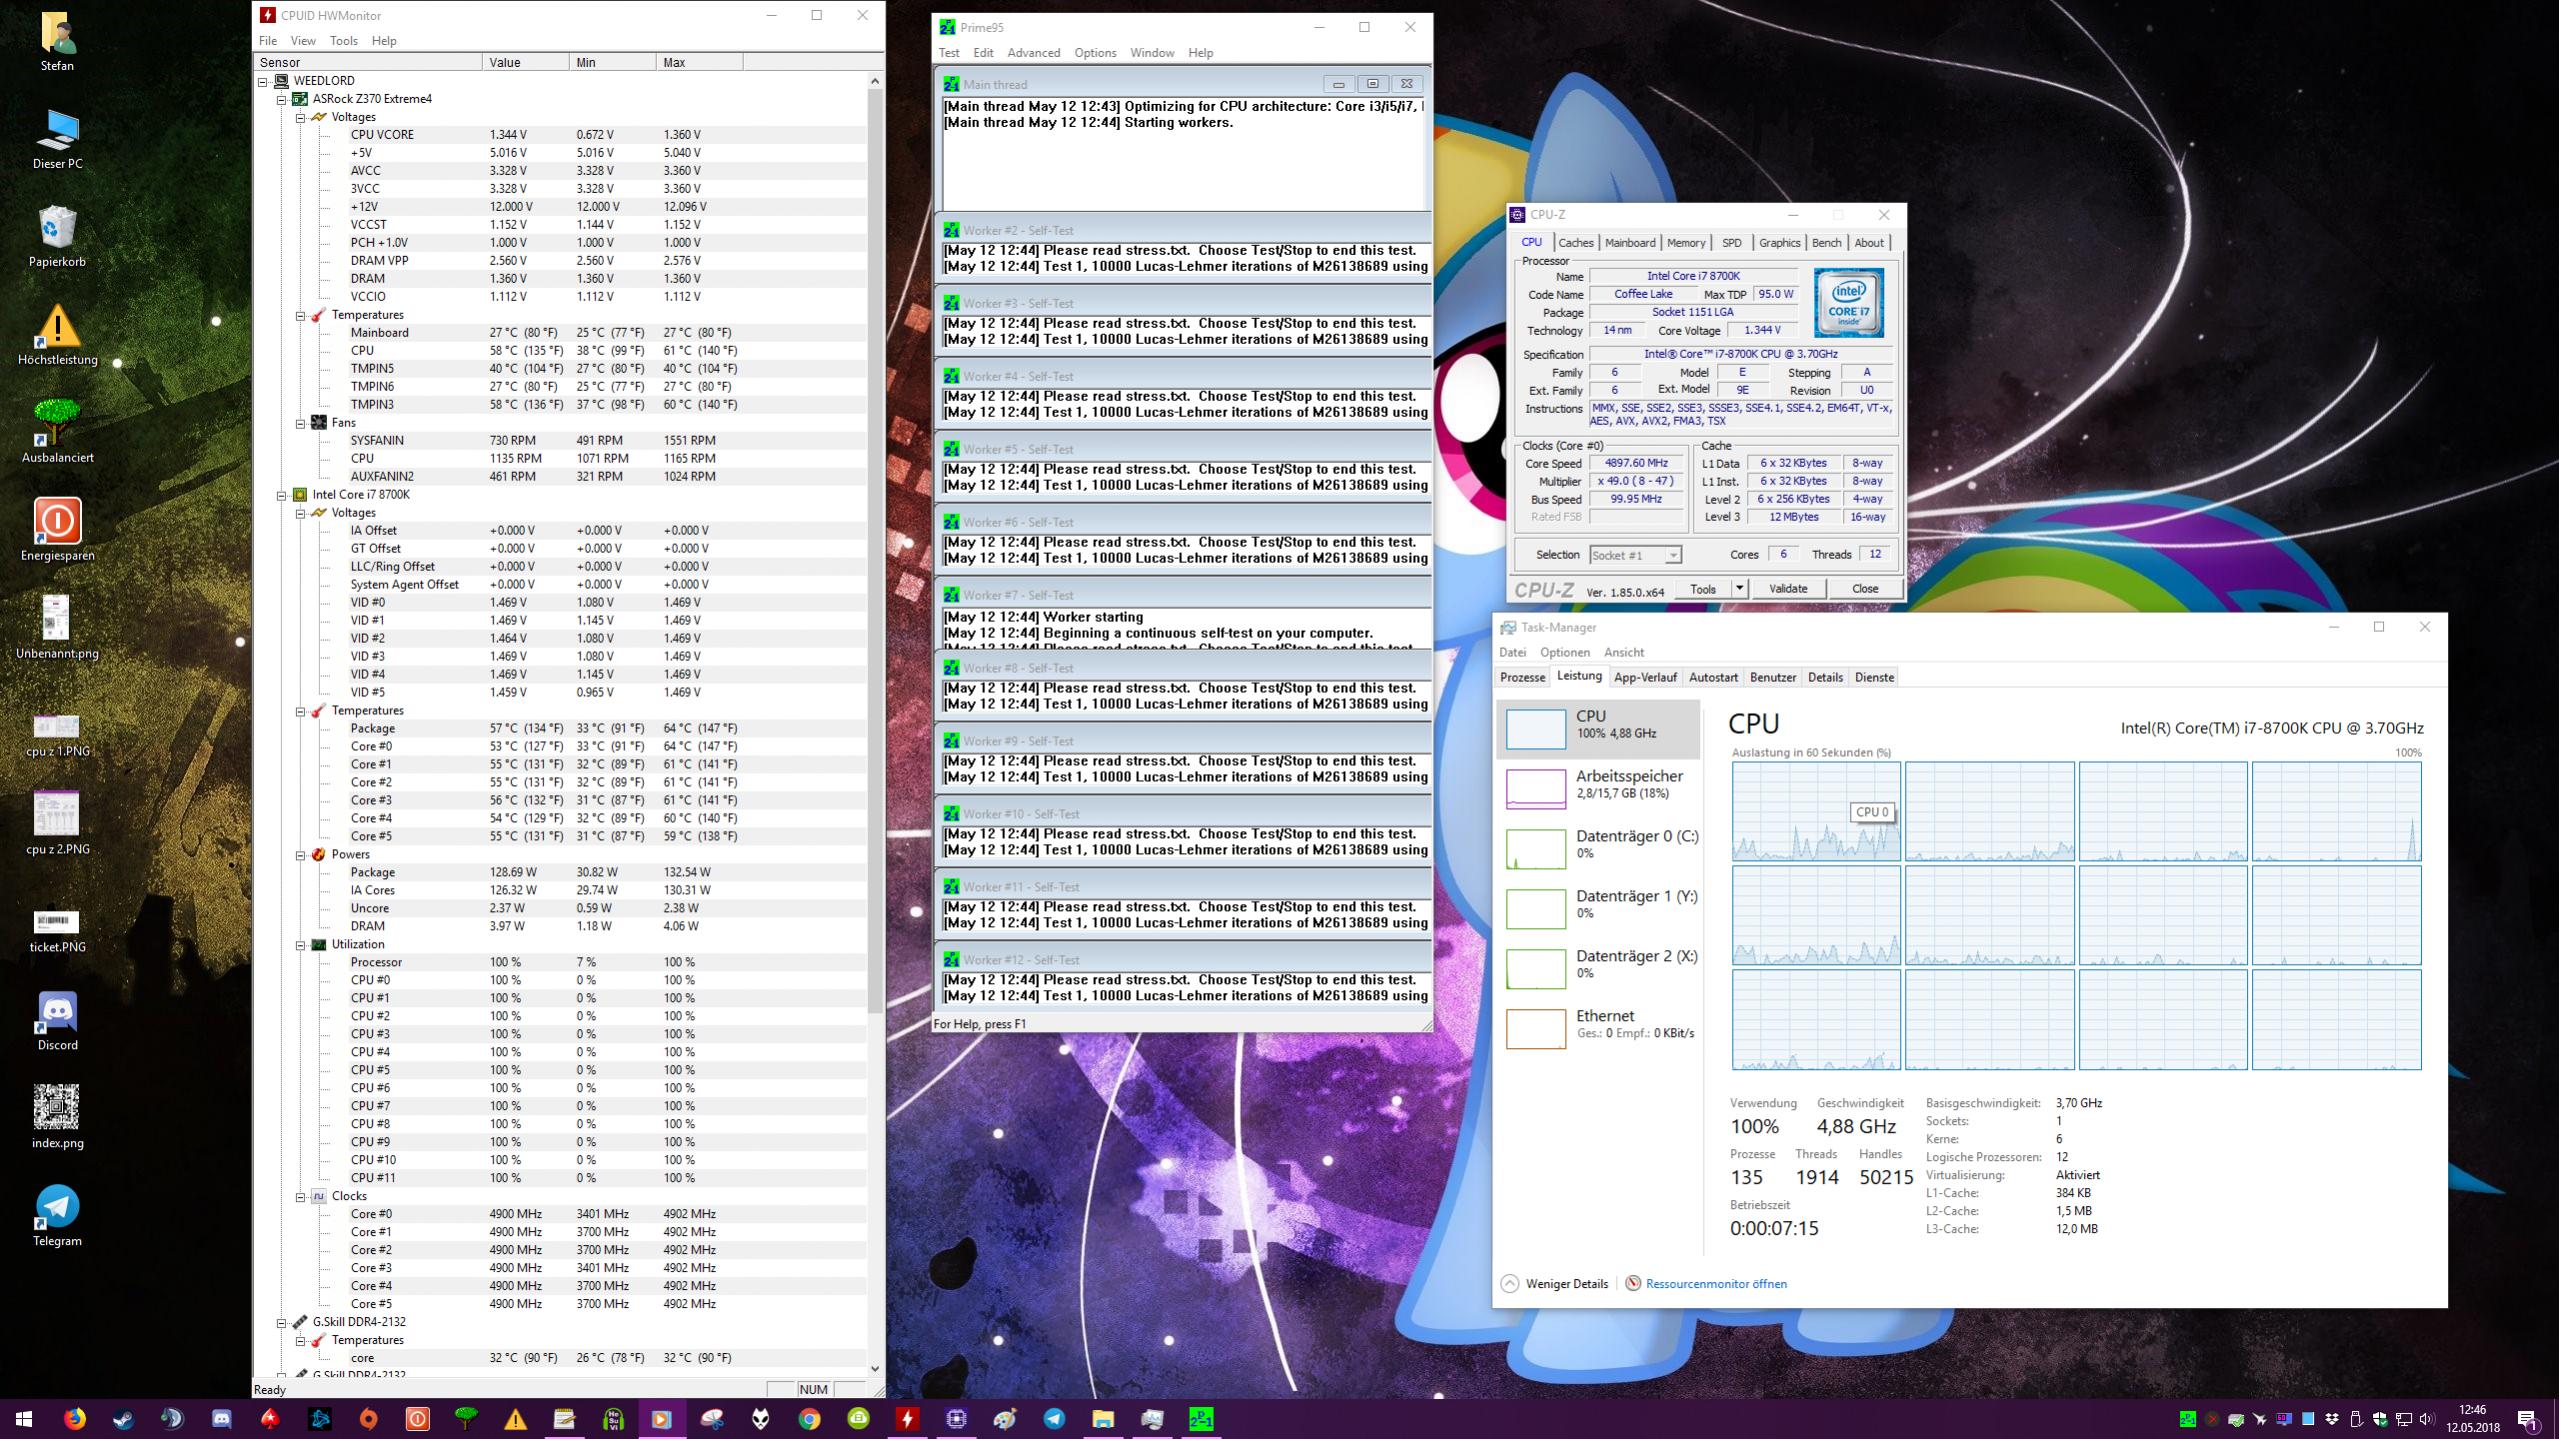
Task: Click the Firefox icon in the taskbar
Action: [x=74, y=1419]
